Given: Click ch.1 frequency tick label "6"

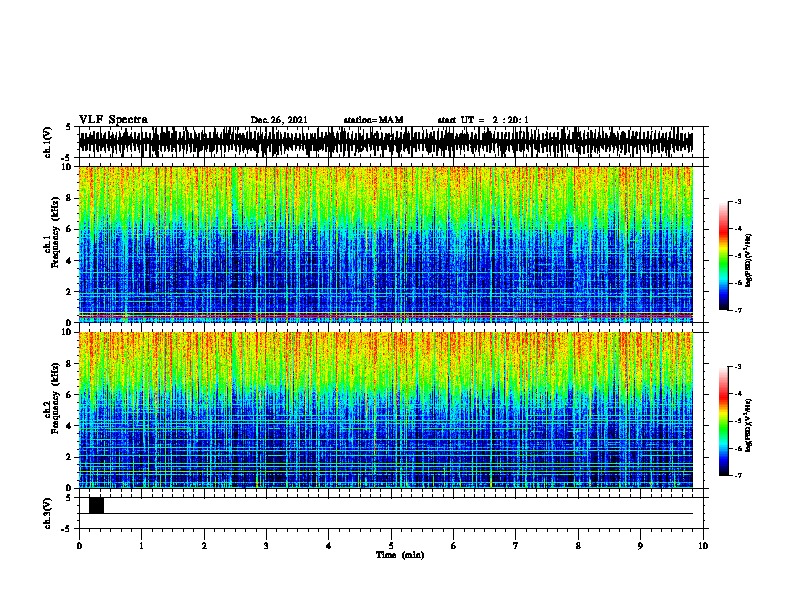Looking at the screenshot, I should click(x=69, y=229).
